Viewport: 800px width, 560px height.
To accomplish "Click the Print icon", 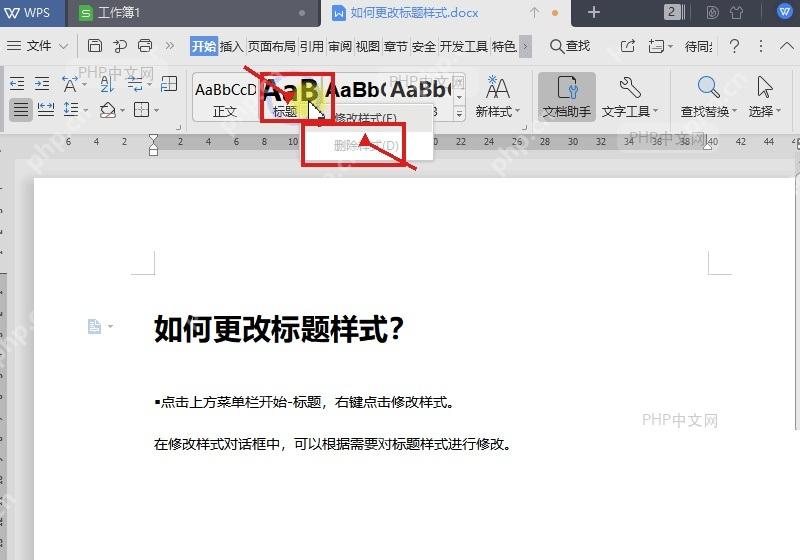I will [145, 46].
